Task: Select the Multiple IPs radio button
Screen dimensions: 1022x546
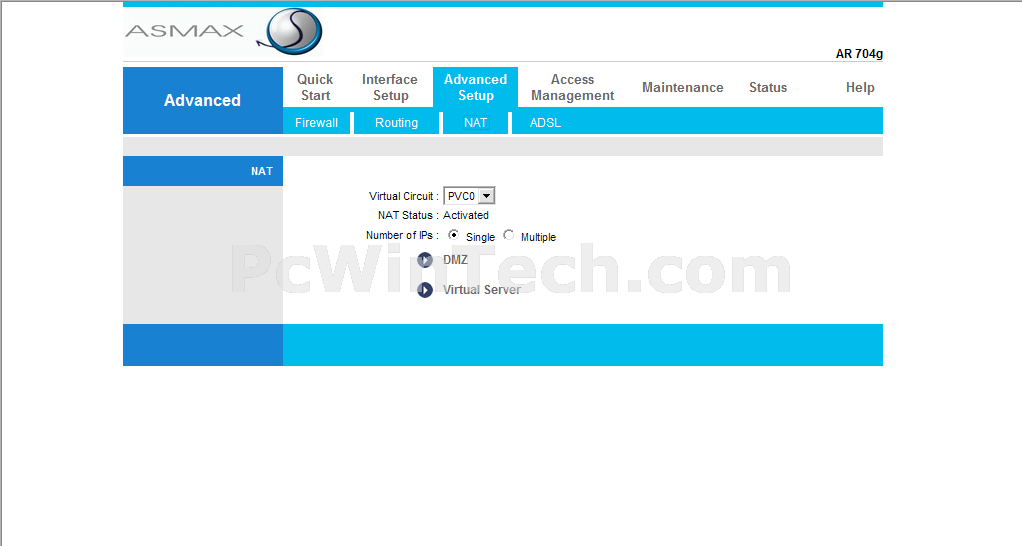Action: click(508, 235)
